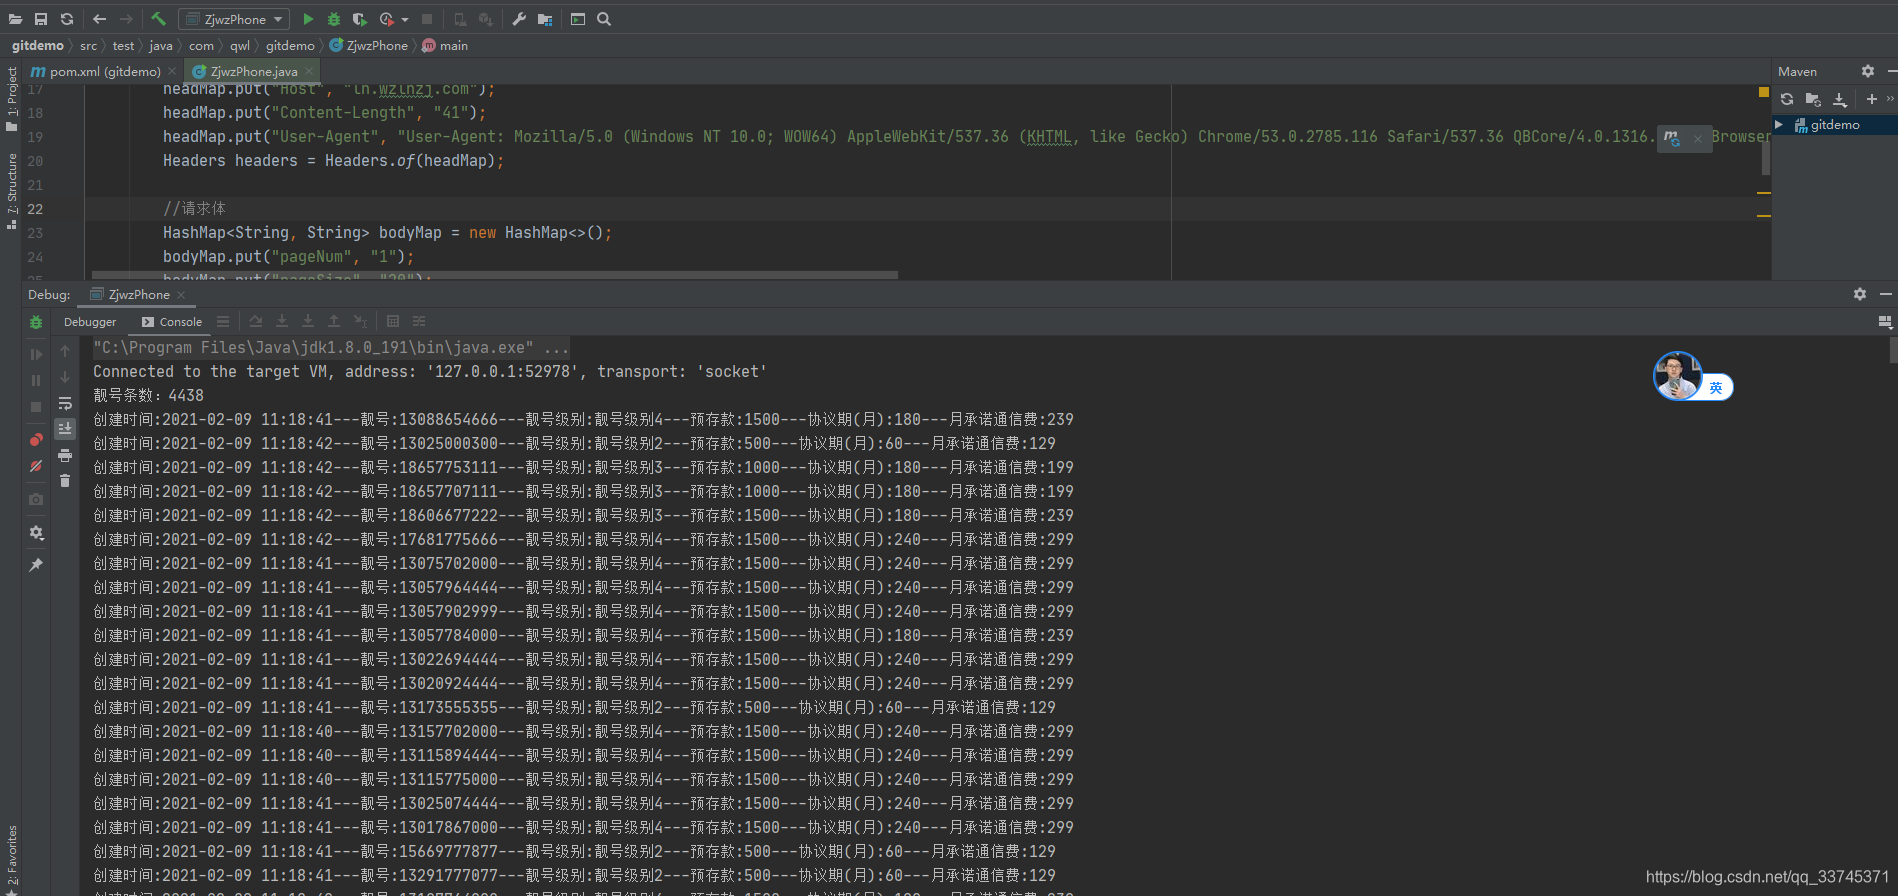
Task: Reload All Maven Projects icon
Action: click(x=1787, y=99)
